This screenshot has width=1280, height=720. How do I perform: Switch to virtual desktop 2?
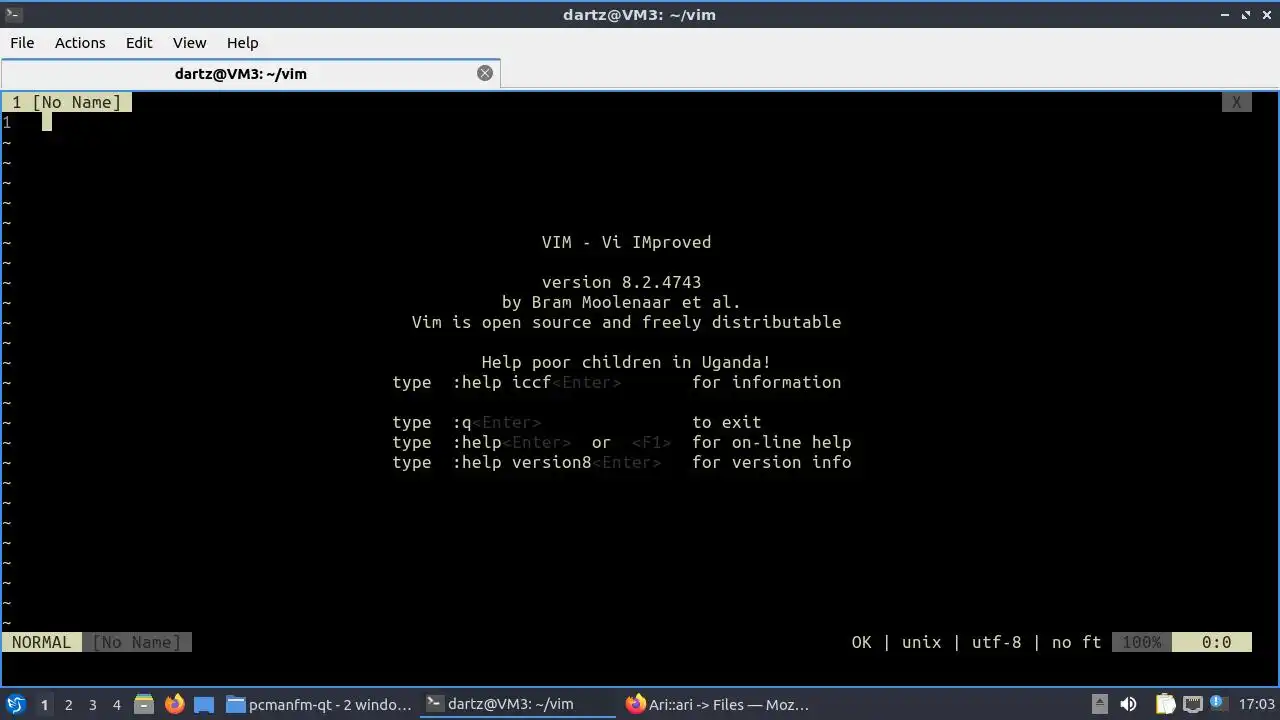[x=68, y=704]
